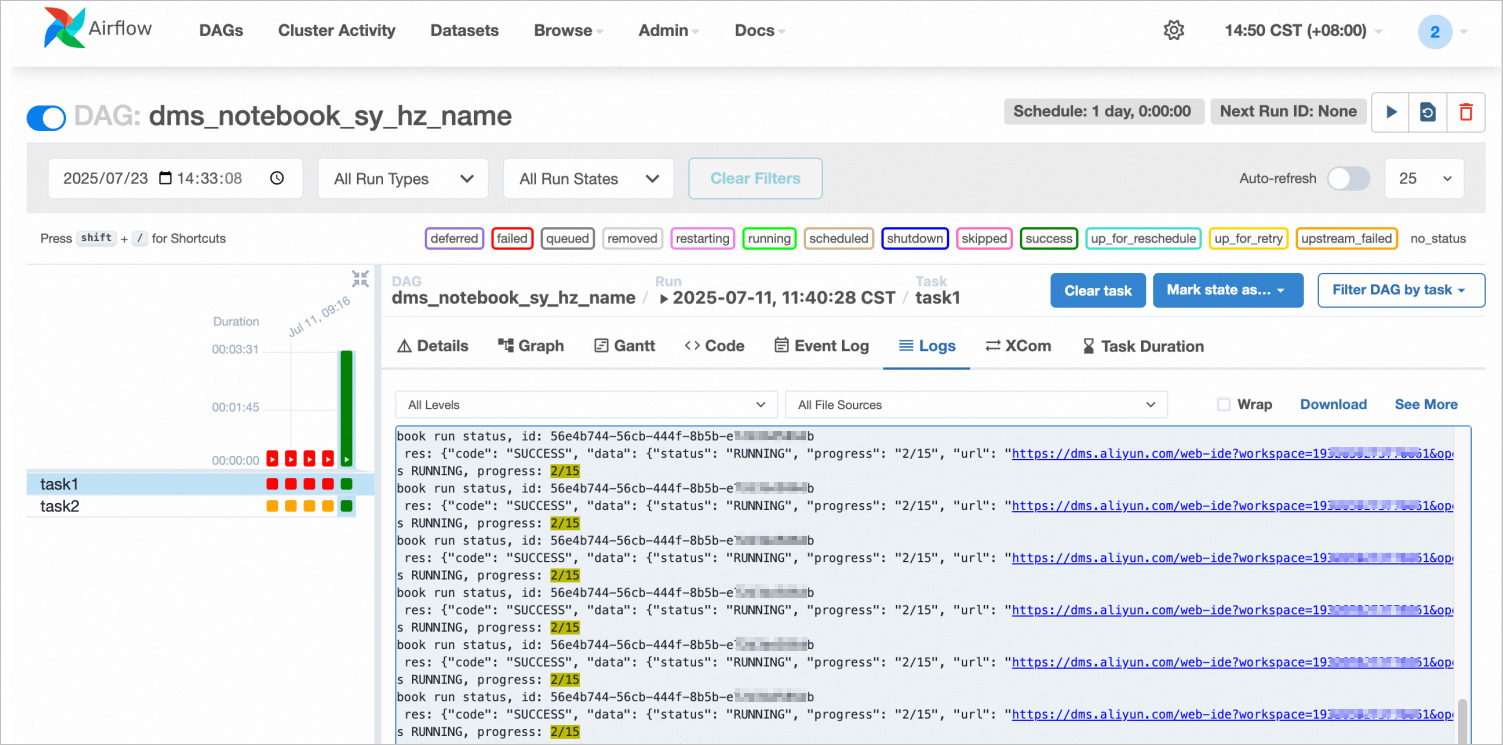Select the leftmost red failed run bar
The image size is (1503, 745).
coord(272,458)
